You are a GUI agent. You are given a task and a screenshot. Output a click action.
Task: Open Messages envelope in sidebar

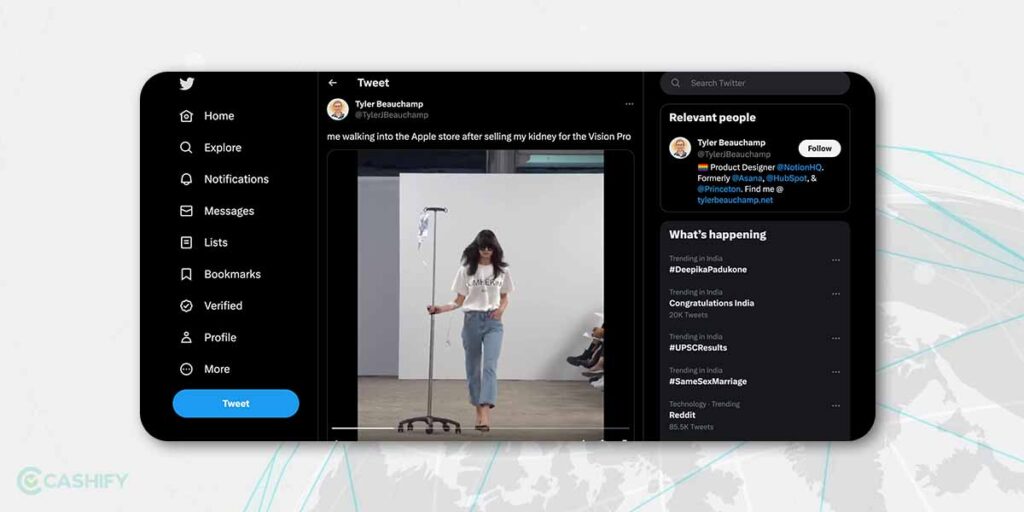pyautogui.click(x=186, y=211)
